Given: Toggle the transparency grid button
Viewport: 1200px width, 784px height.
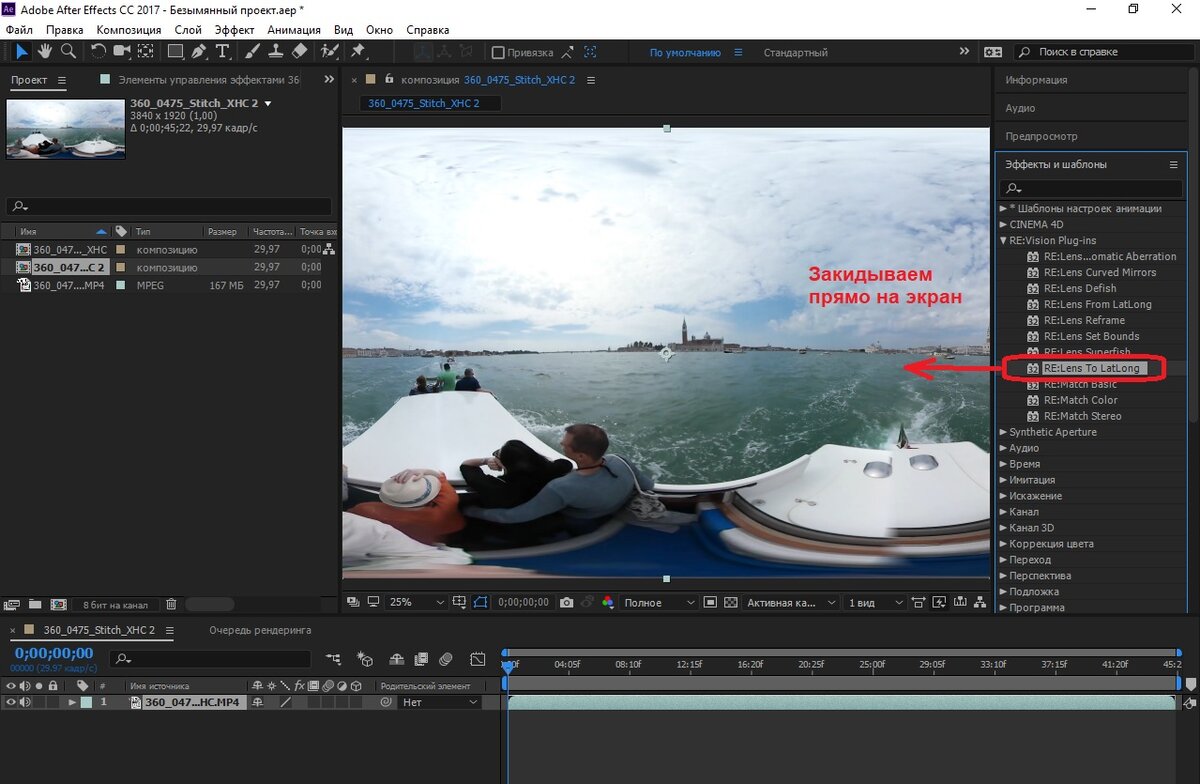Looking at the screenshot, I should pyautogui.click(x=730, y=603).
